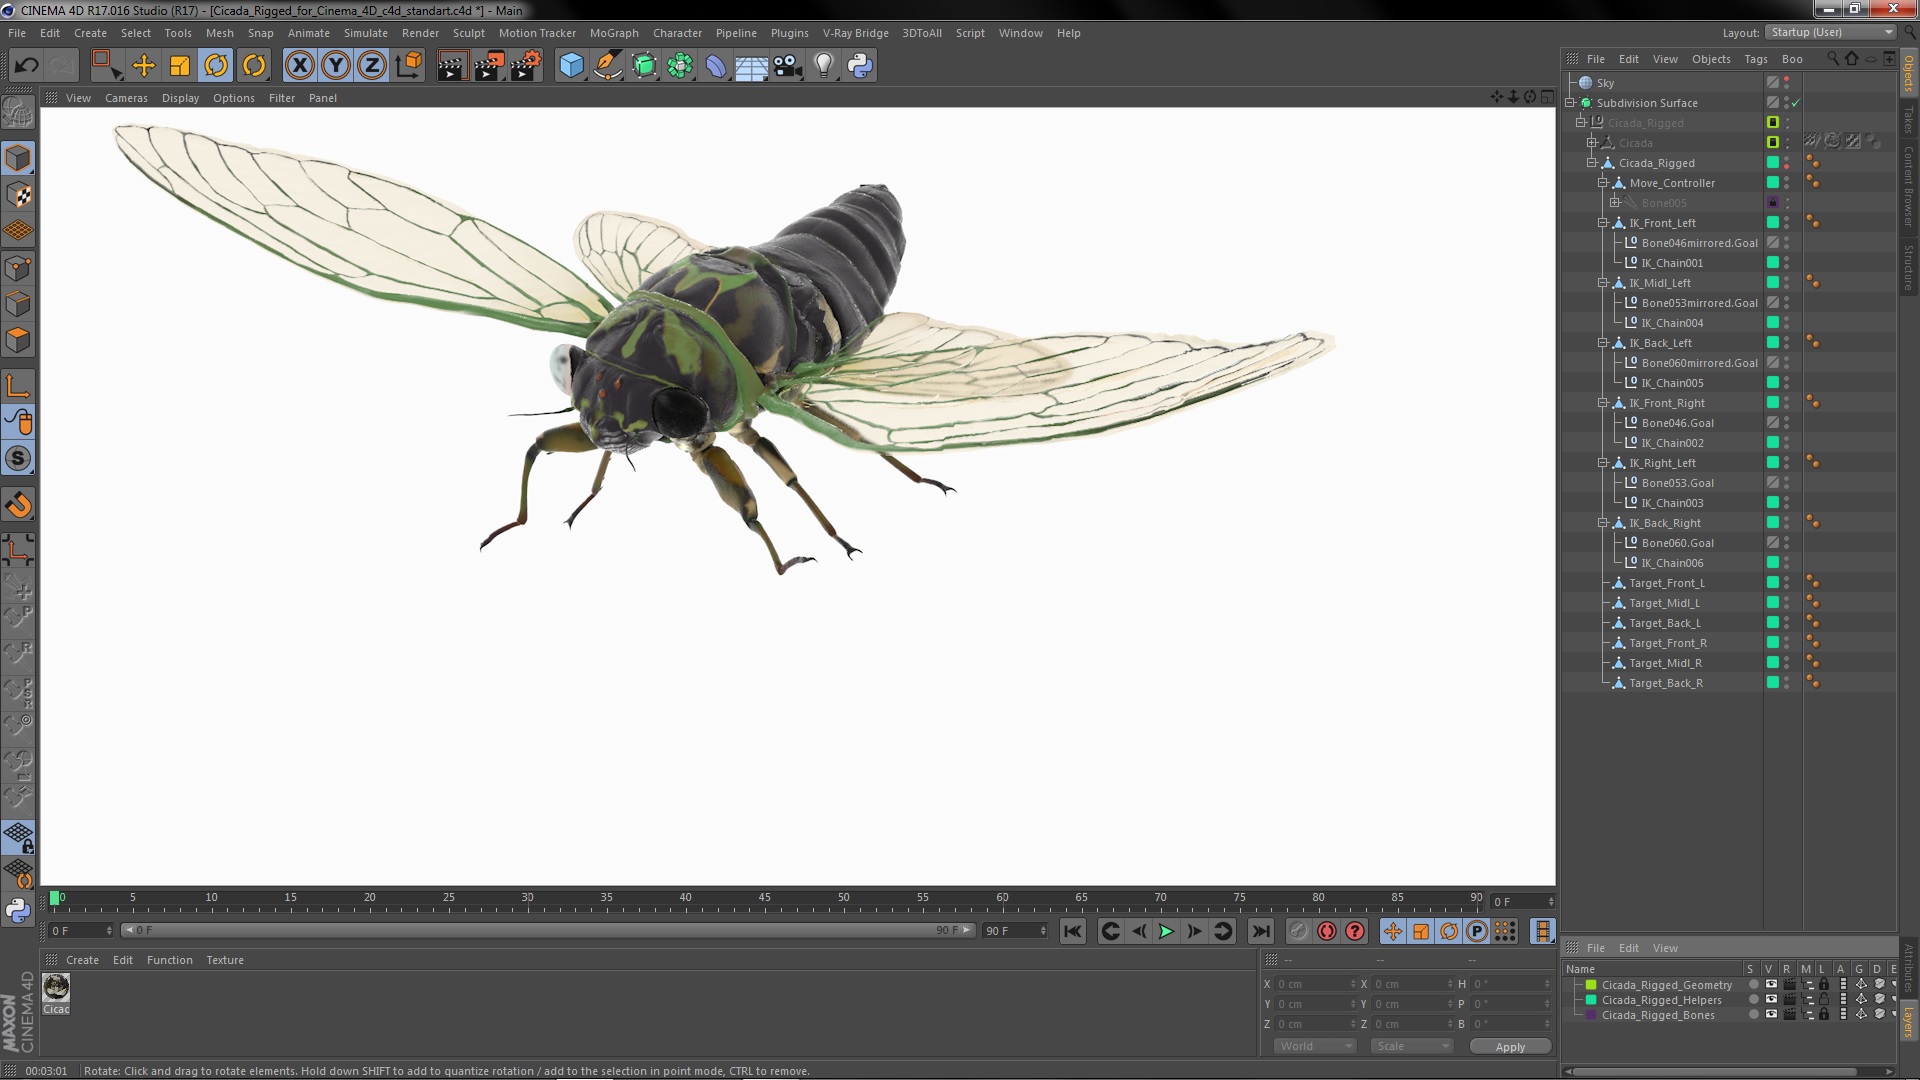The width and height of the screenshot is (1920, 1080).
Task: Add Cube primitive object
Action: (571, 66)
